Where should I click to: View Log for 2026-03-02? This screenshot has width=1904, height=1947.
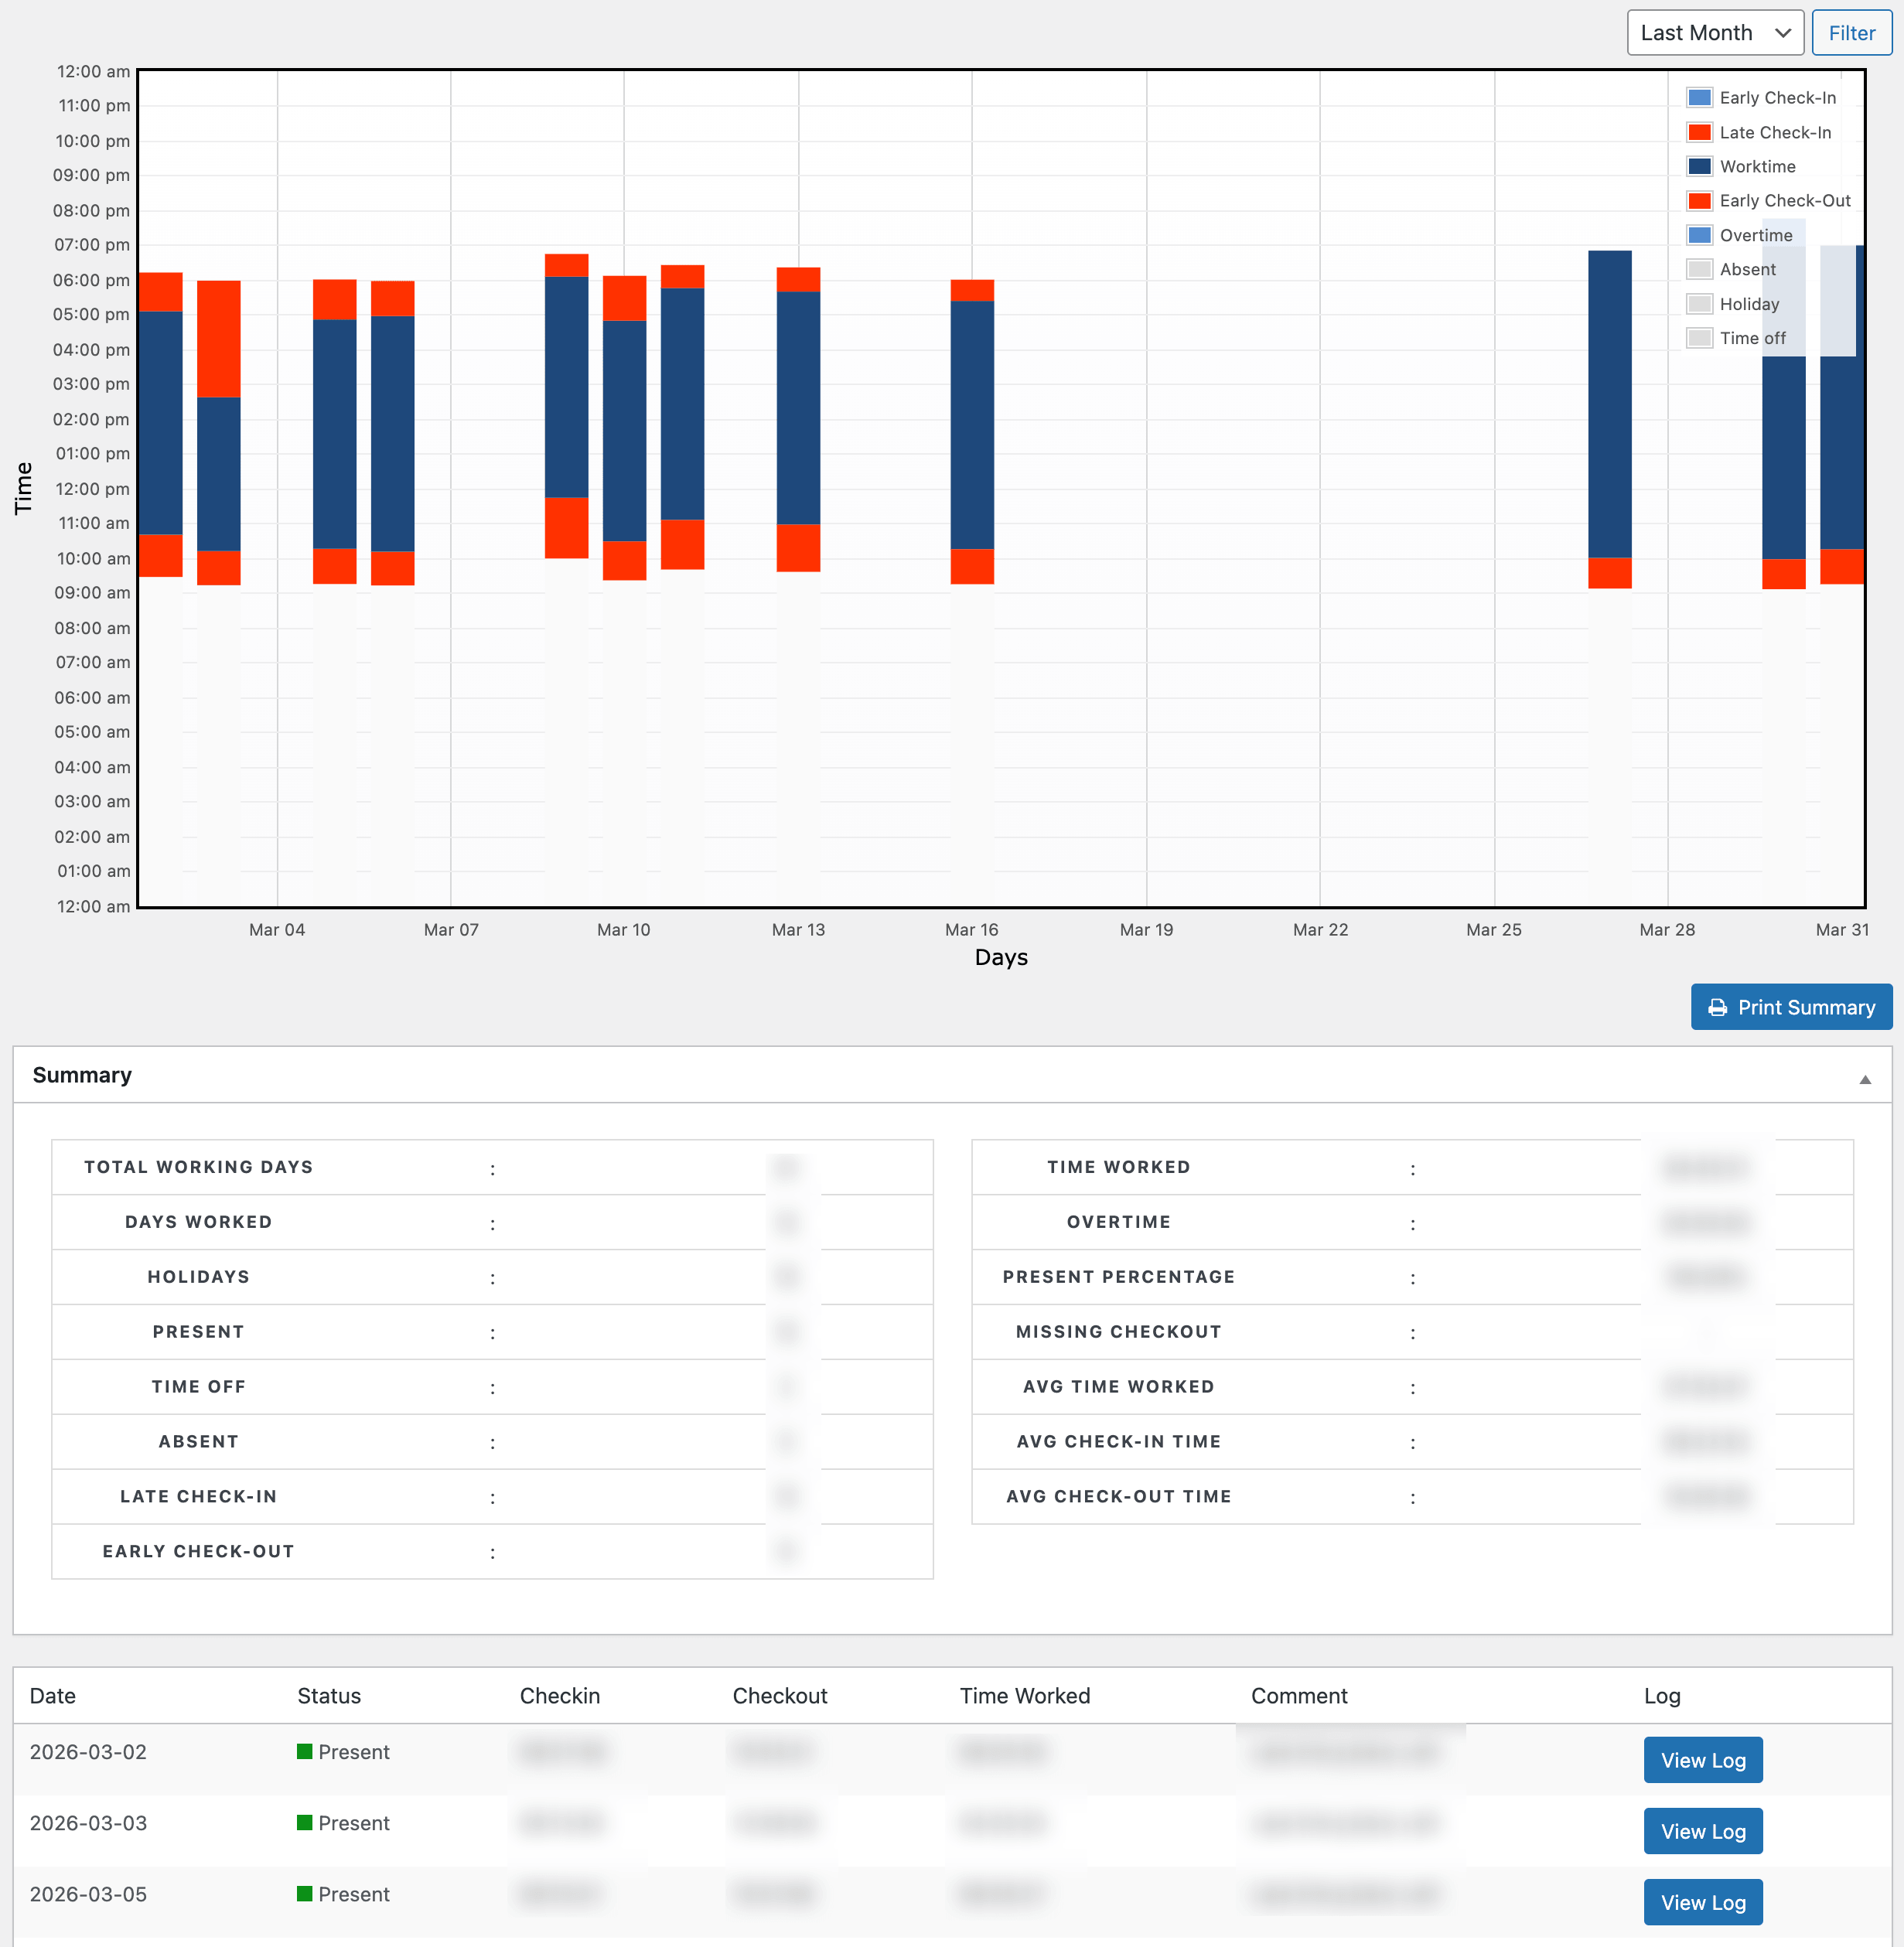point(1702,1760)
